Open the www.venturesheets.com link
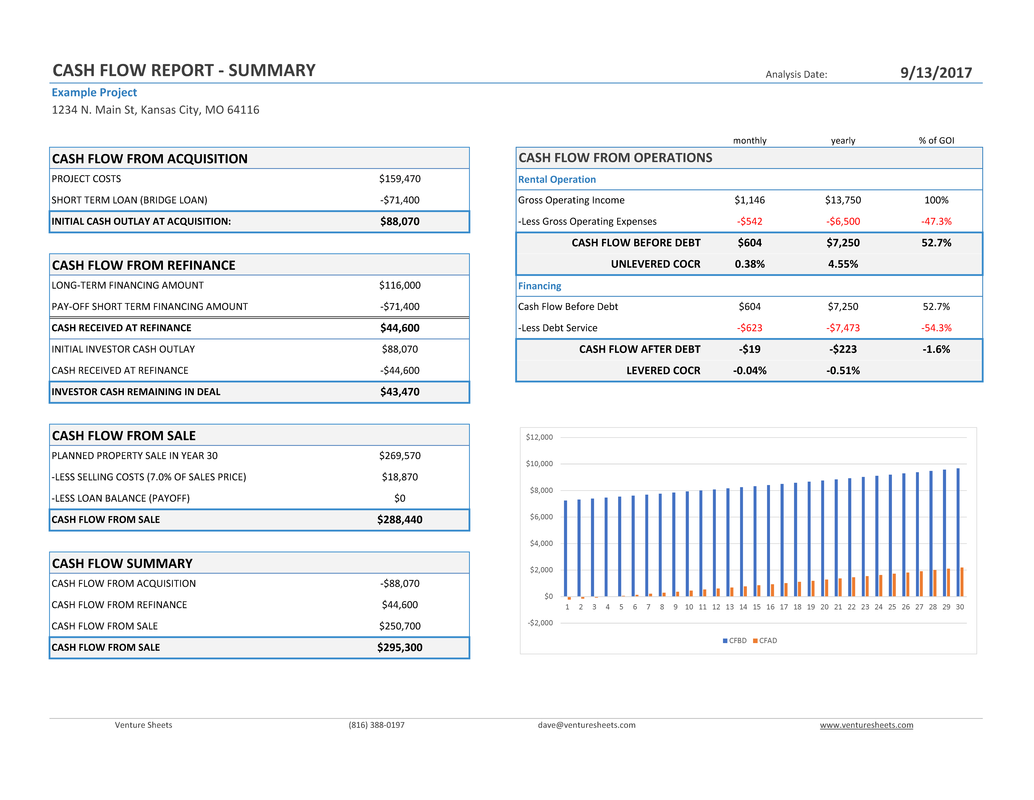 point(866,725)
